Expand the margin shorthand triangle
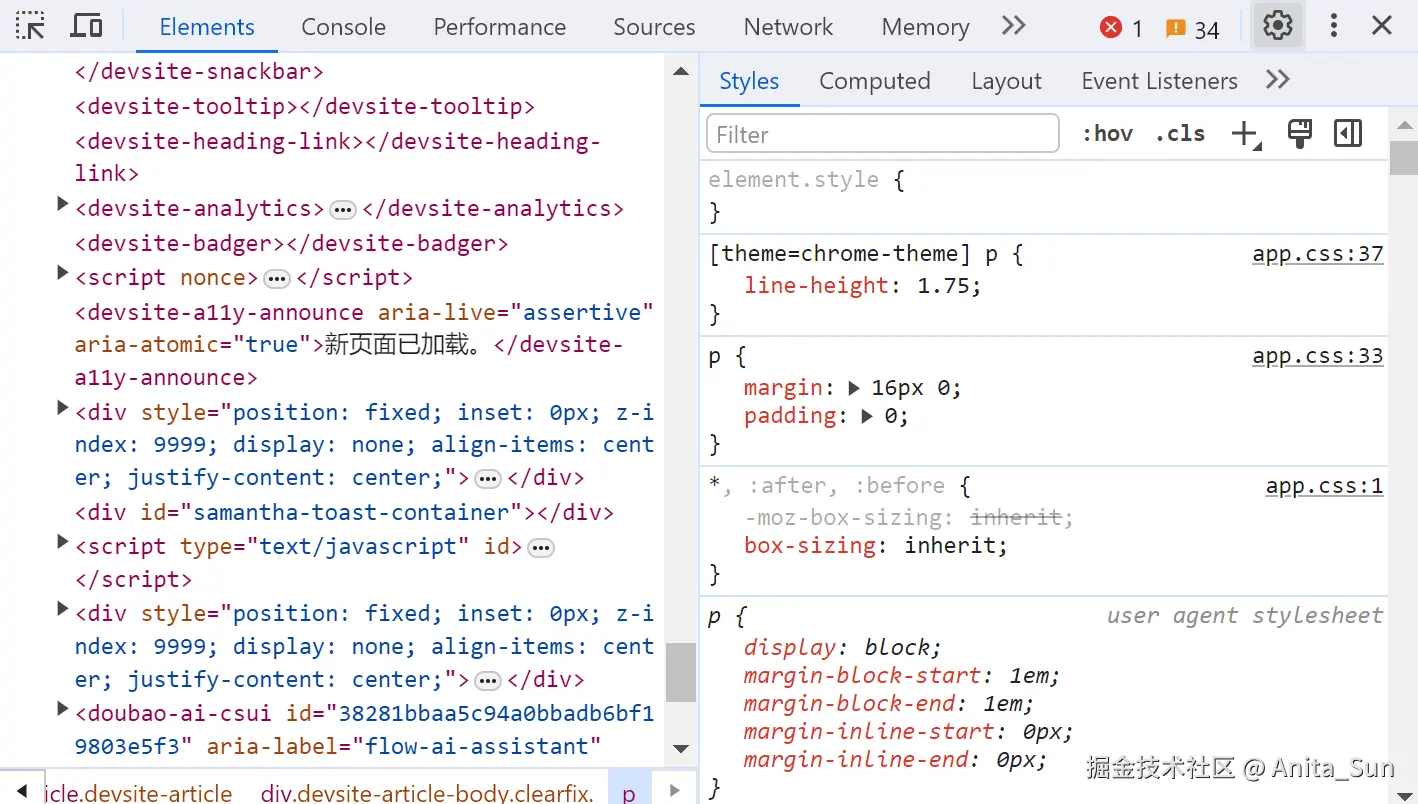 [855, 387]
